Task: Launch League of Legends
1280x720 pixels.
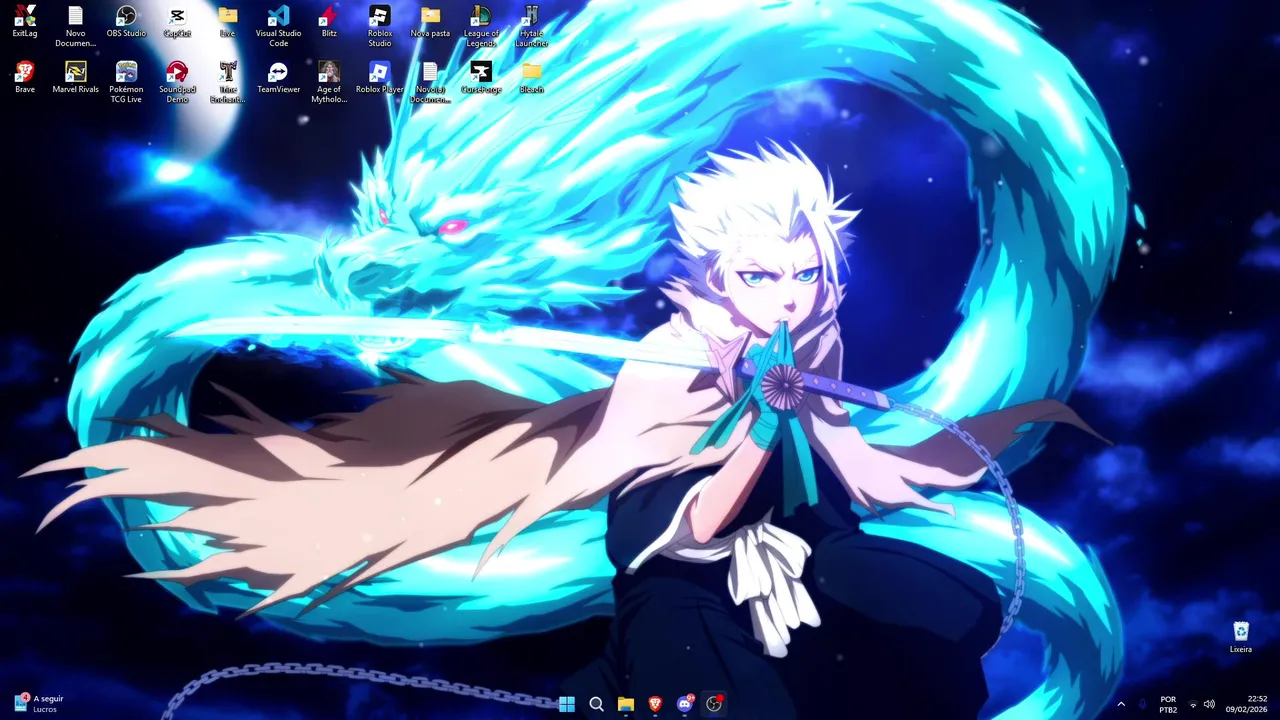Action: click(x=481, y=26)
